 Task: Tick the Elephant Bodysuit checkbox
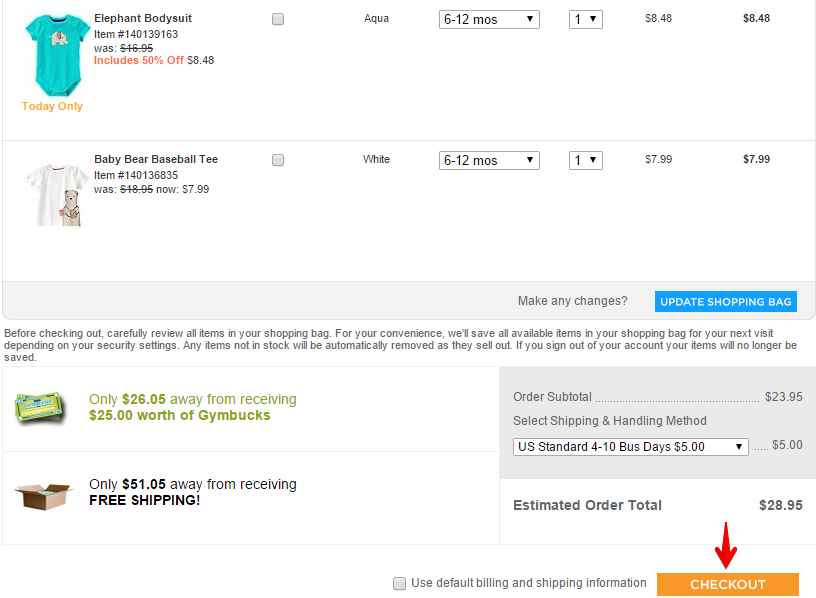pos(278,19)
